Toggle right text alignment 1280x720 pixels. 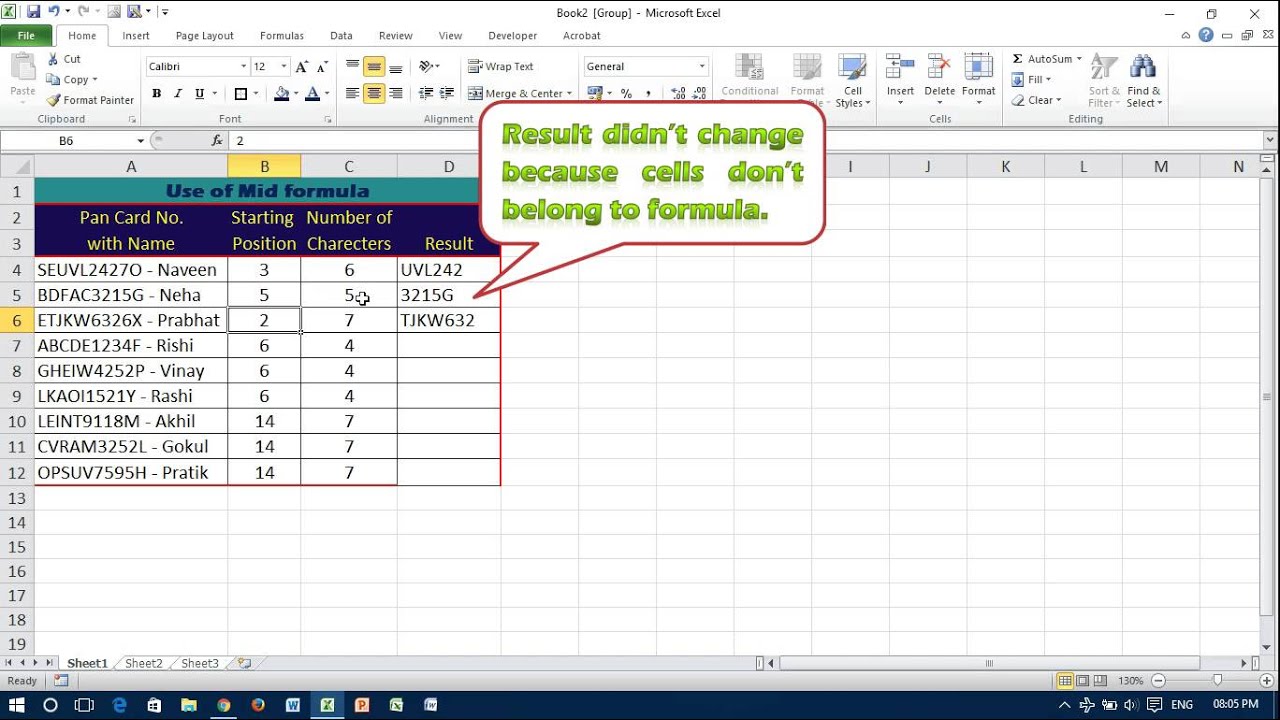(396, 94)
